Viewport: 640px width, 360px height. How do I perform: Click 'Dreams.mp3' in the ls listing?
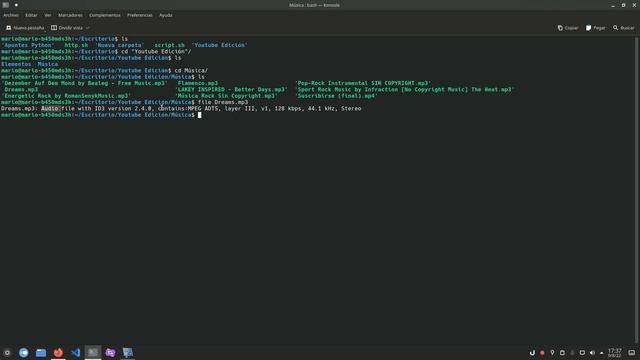21,89
